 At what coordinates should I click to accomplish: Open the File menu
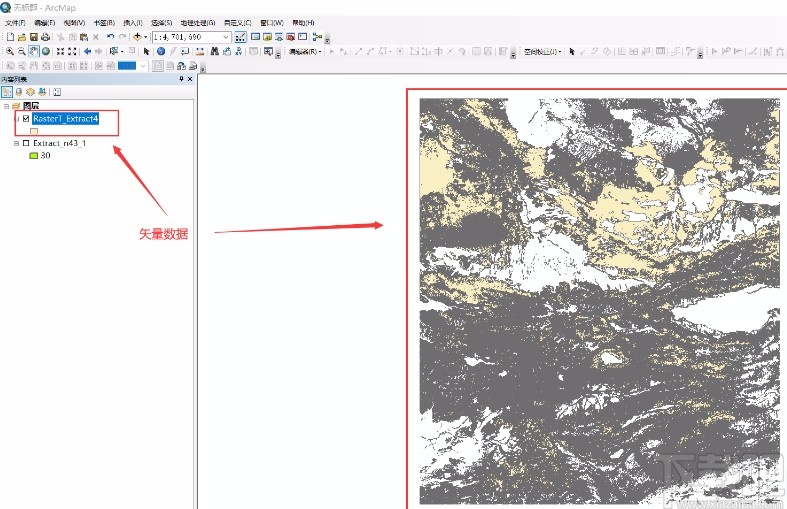pyautogui.click(x=15, y=23)
